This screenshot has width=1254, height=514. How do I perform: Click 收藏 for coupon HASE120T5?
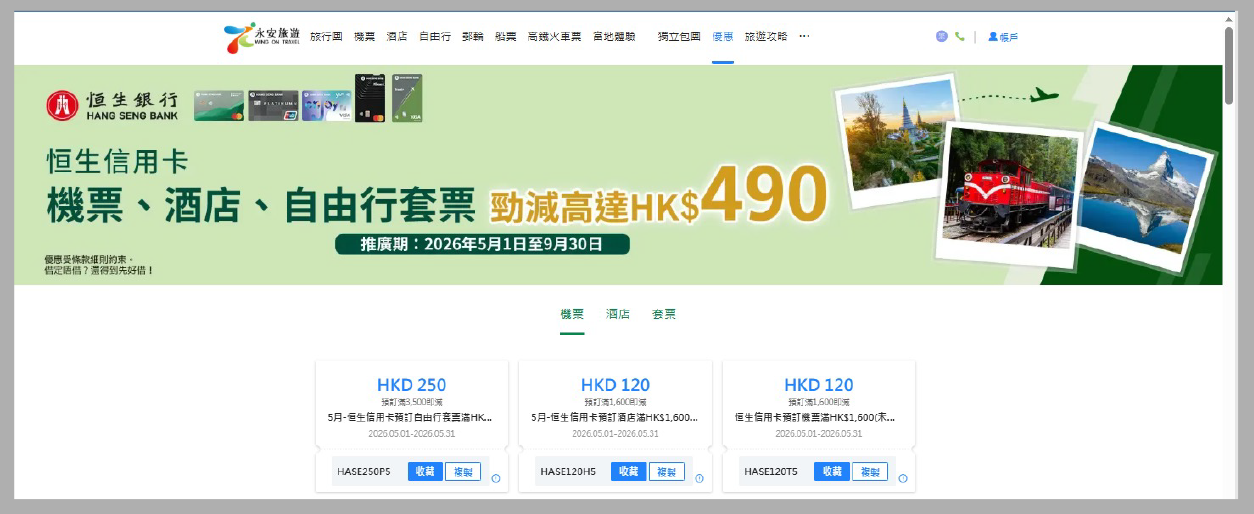click(832, 471)
